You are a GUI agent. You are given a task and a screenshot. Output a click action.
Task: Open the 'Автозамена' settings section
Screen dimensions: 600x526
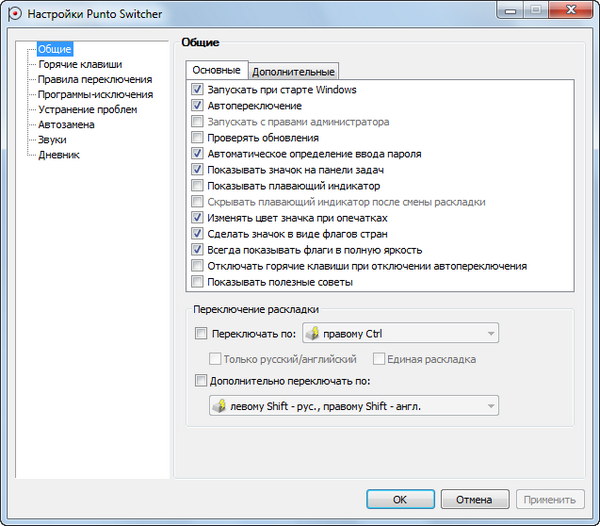(x=66, y=125)
